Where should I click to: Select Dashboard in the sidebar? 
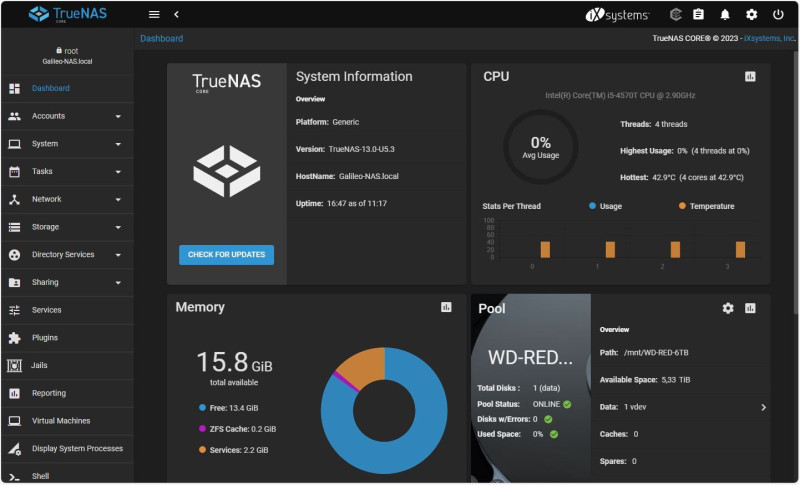tap(67, 88)
